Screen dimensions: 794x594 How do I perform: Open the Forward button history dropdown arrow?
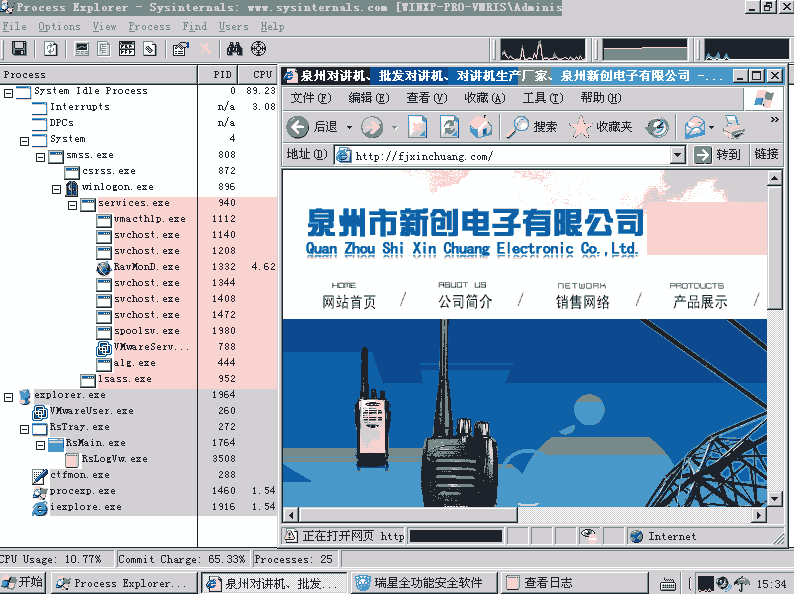click(x=395, y=127)
